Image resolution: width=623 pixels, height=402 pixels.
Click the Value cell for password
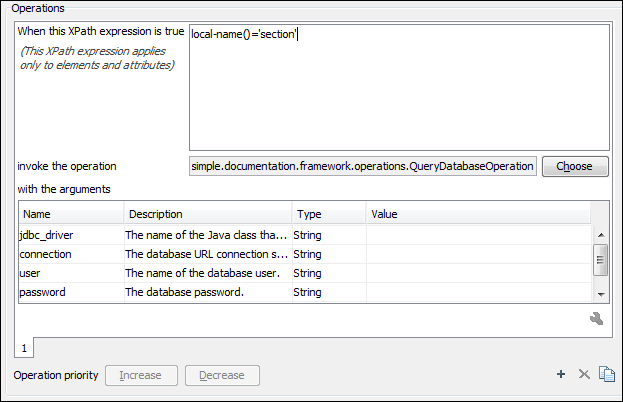point(478,292)
